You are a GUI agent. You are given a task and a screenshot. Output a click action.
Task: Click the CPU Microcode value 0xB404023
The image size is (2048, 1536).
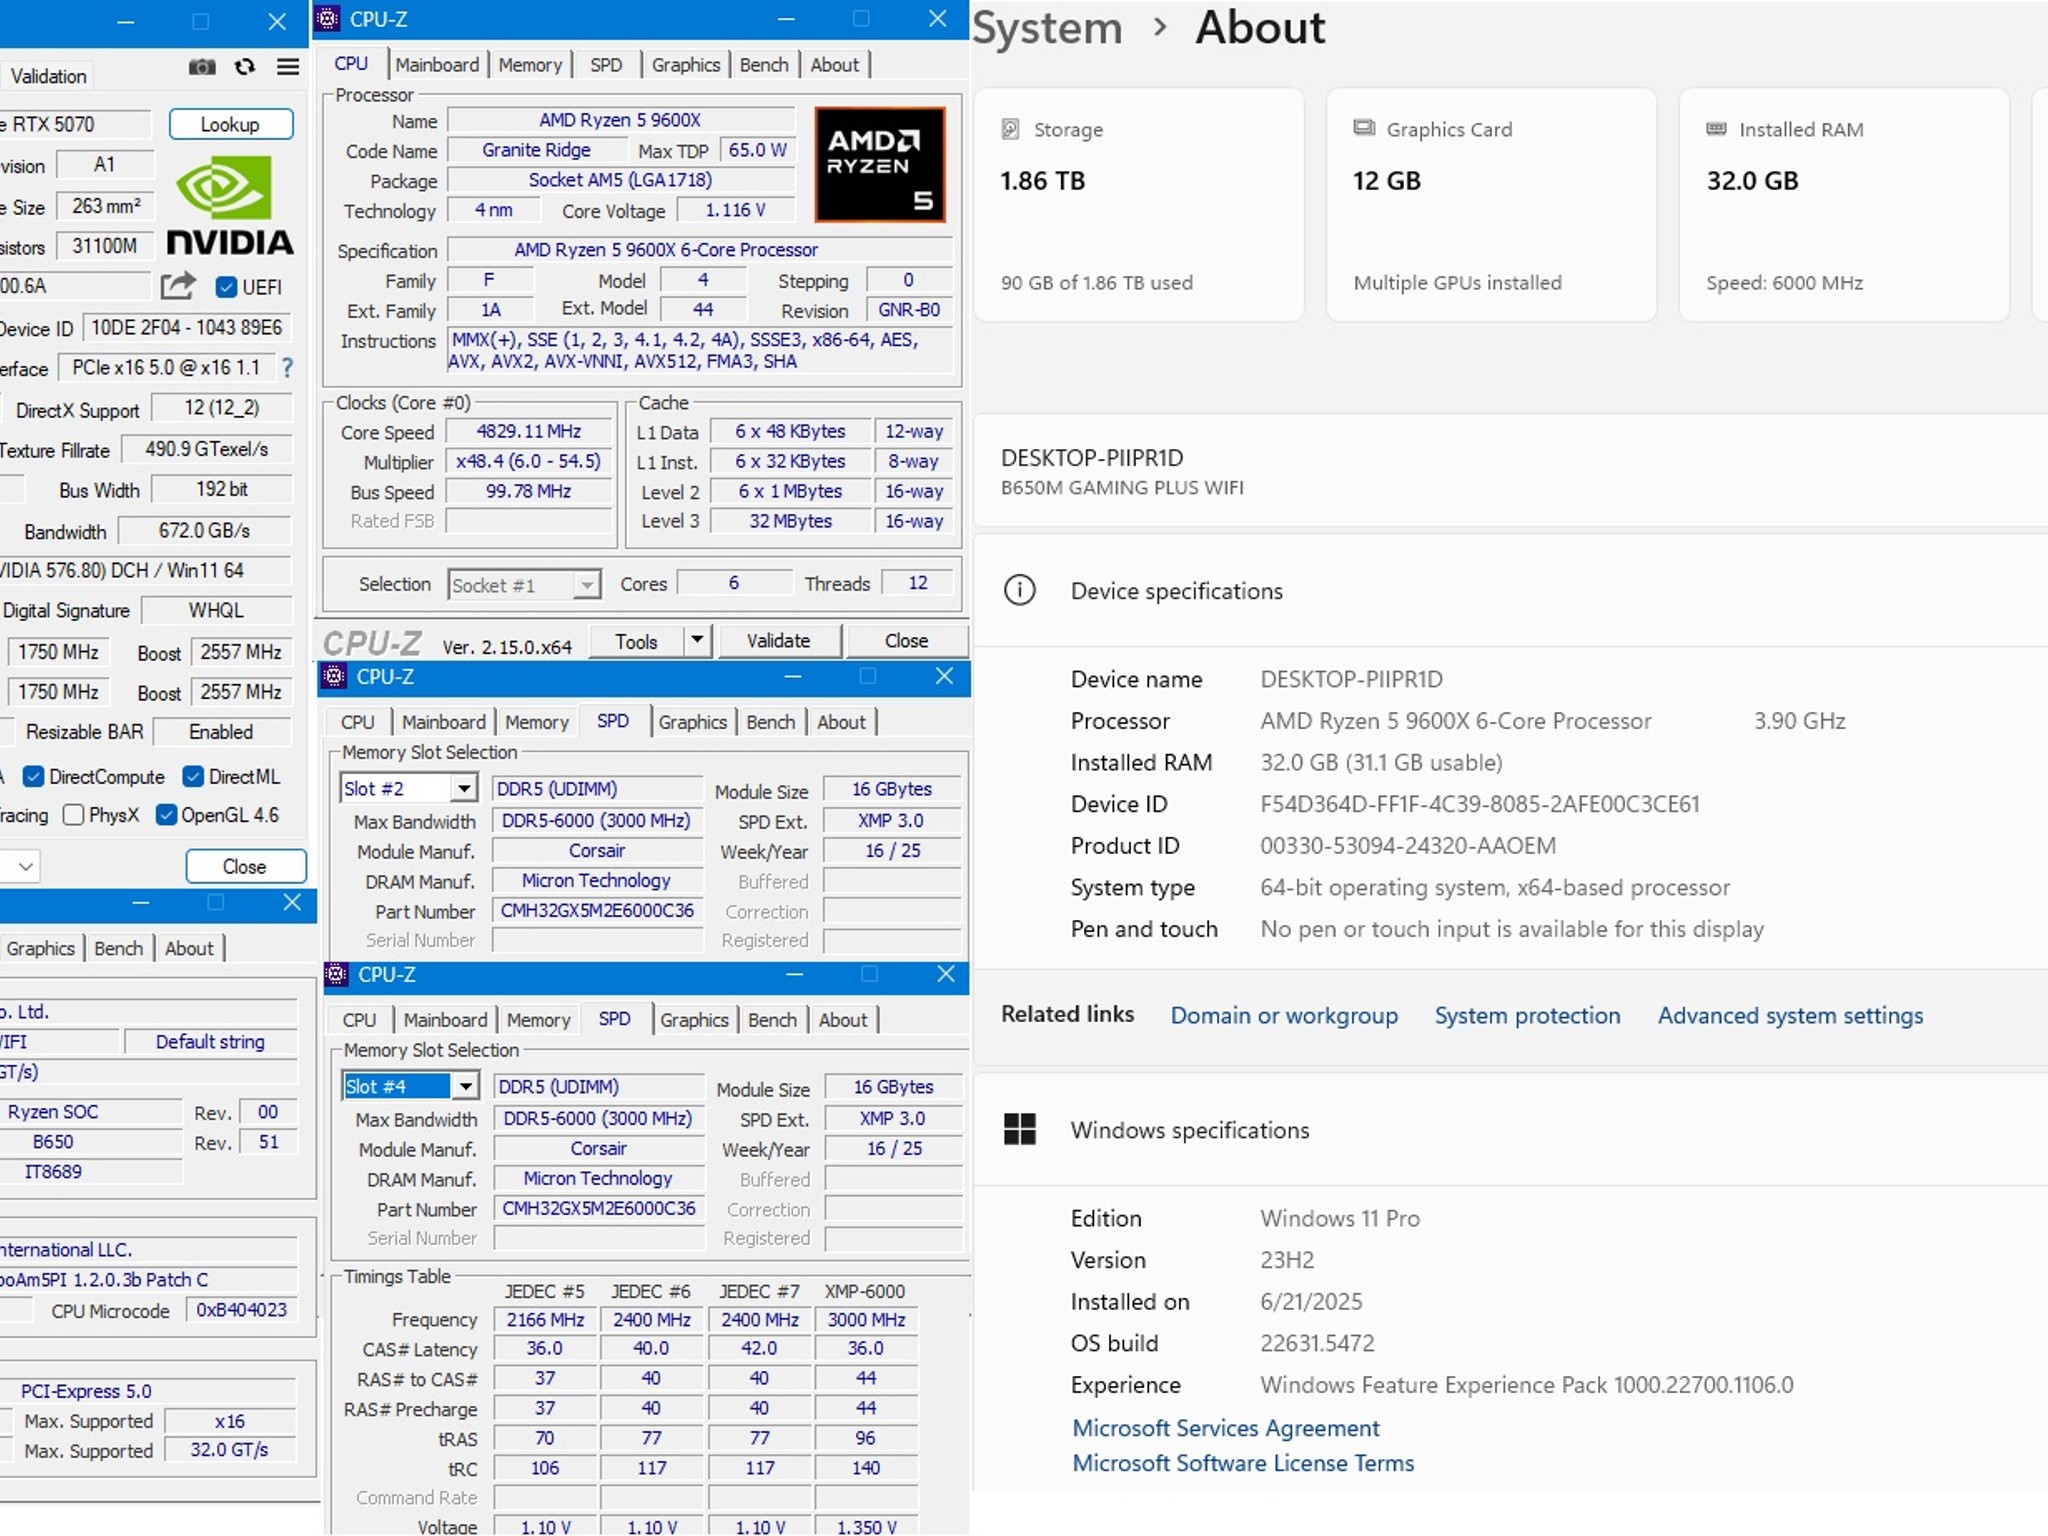point(241,1310)
